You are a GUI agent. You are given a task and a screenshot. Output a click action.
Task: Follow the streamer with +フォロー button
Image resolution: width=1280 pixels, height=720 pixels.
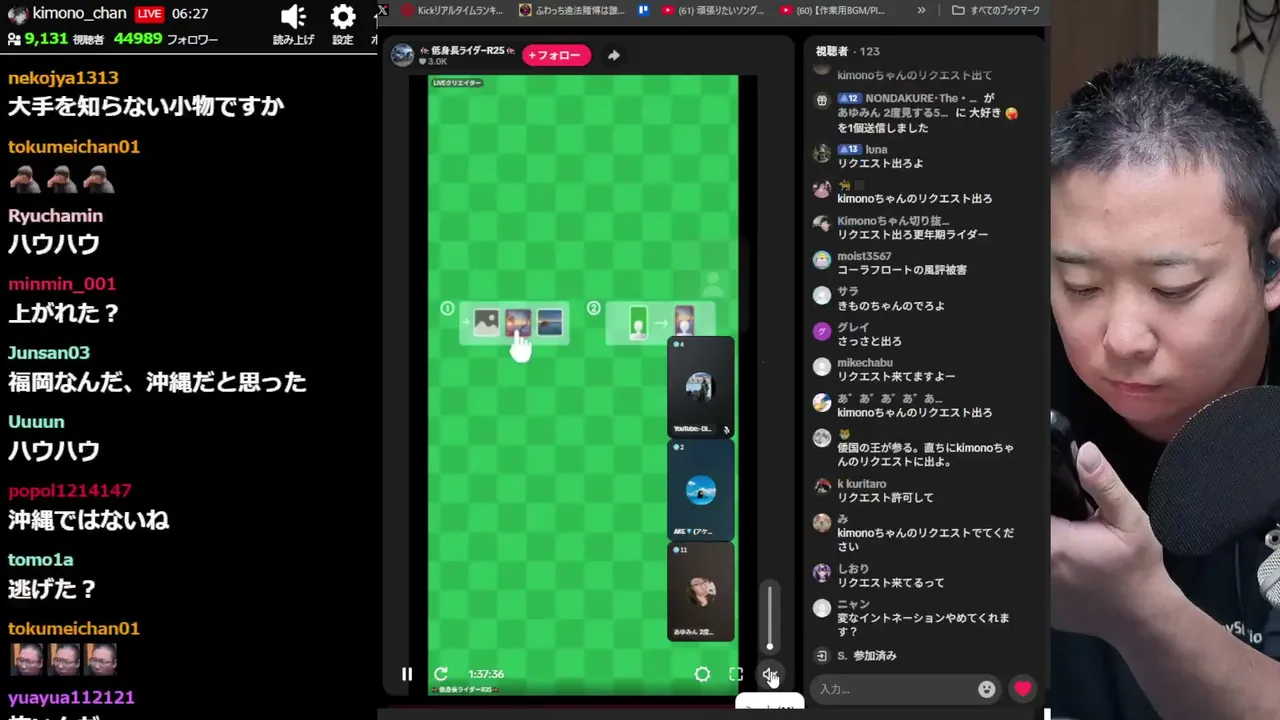pos(554,55)
